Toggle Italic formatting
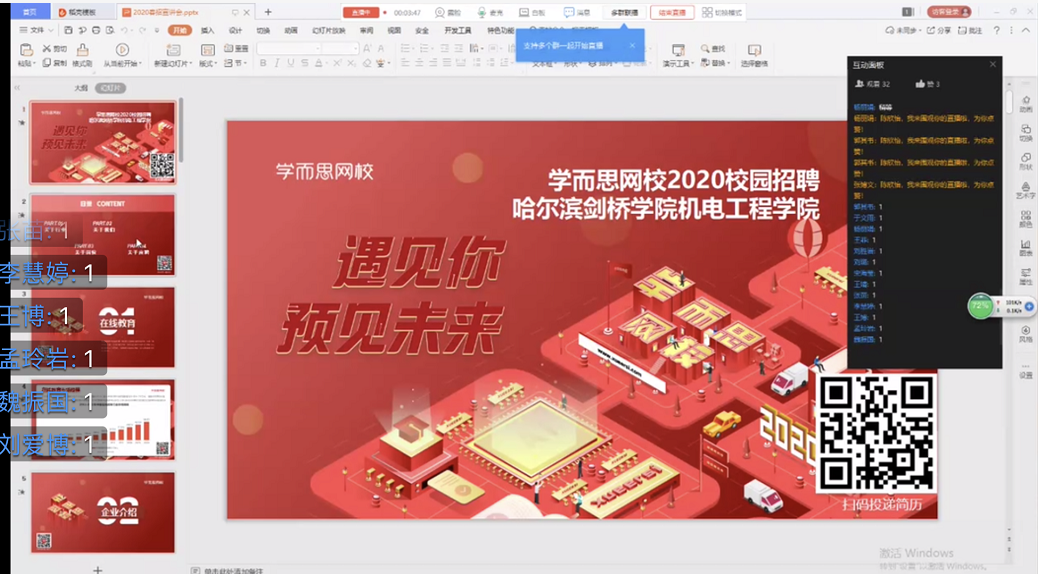 [x=277, y=64]
